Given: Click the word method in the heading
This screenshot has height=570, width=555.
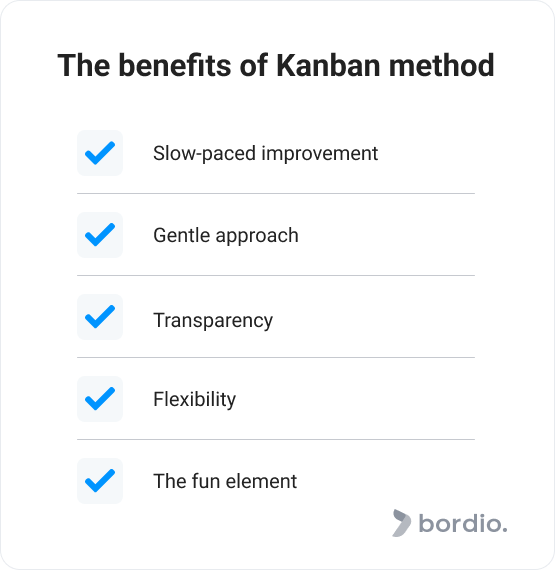Looking at the screenshot, I should (442, 65).
